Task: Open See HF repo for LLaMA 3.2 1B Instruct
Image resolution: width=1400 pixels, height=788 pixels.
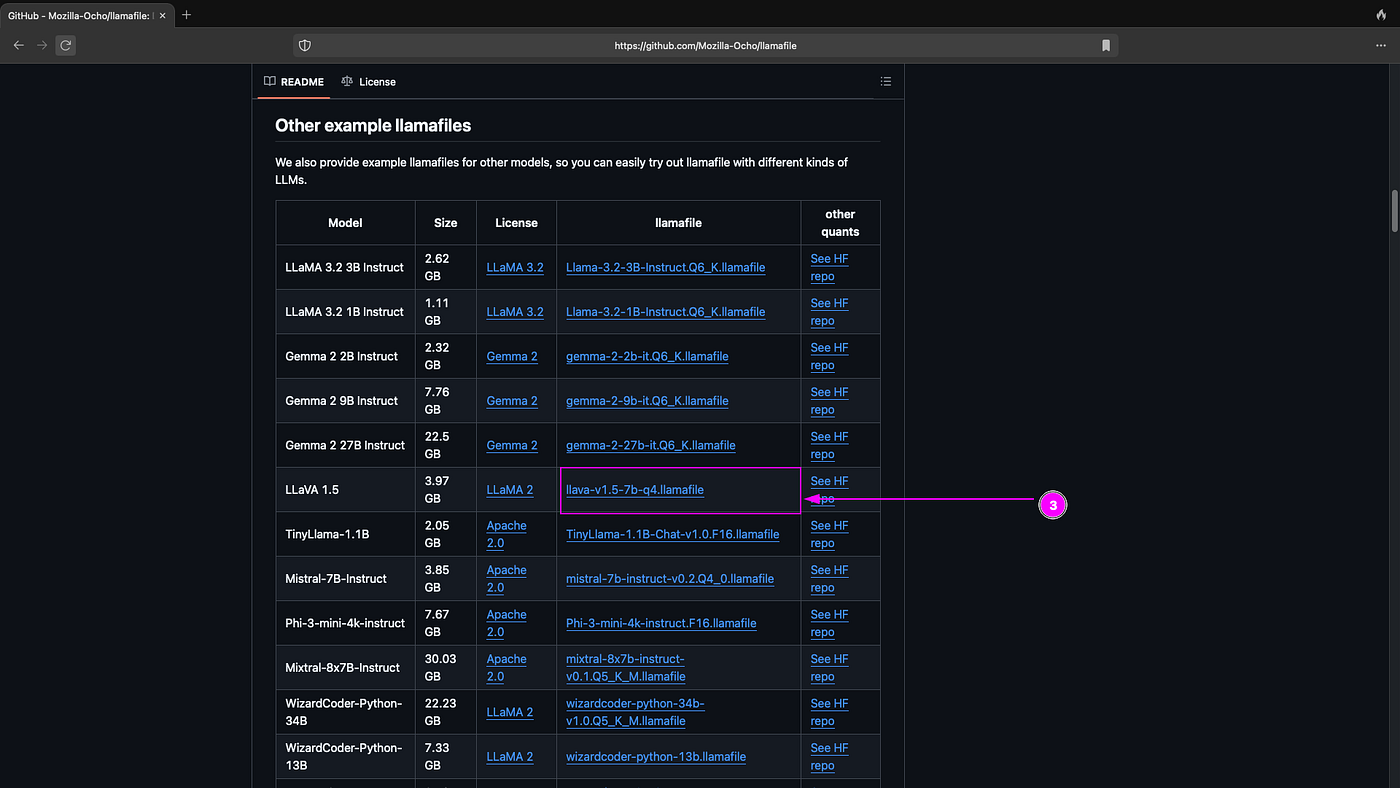Action: [x=829, y=312]
